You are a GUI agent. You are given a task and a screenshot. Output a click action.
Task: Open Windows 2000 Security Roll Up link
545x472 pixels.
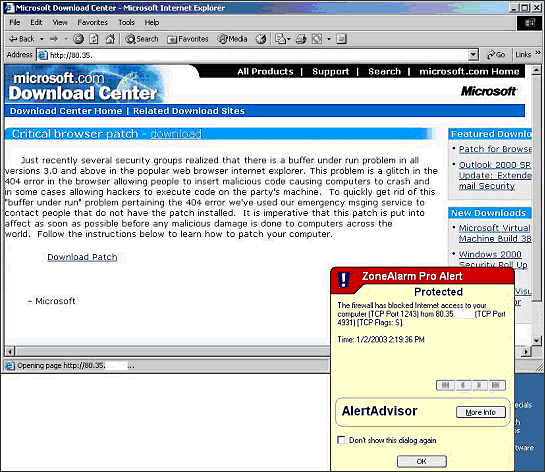click(493, 259)
